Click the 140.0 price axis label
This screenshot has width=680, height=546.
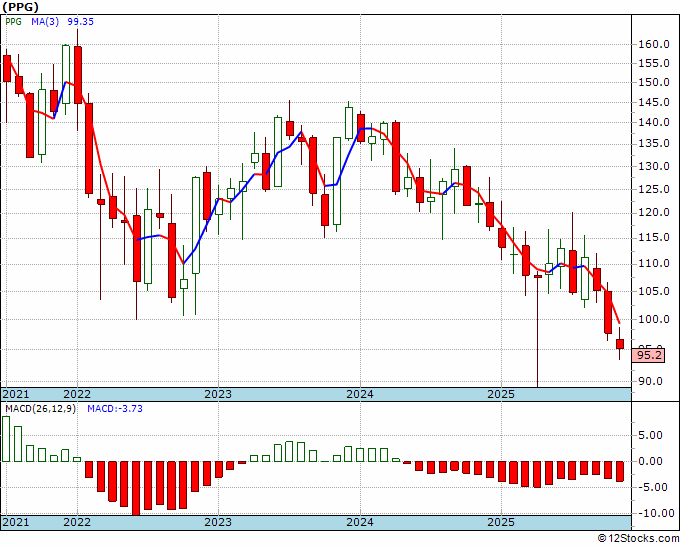coord(654,123)
